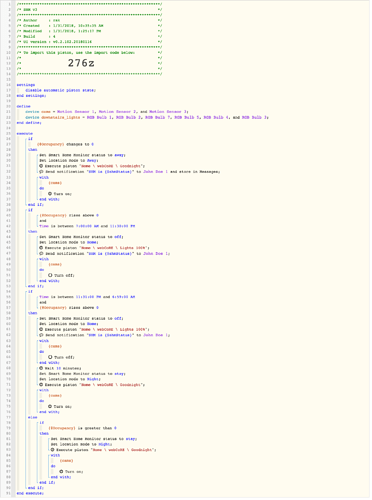The image size is (372, 500).
Task: Click the Execute piston icon on line 61
Action: (x=41, y=330)
